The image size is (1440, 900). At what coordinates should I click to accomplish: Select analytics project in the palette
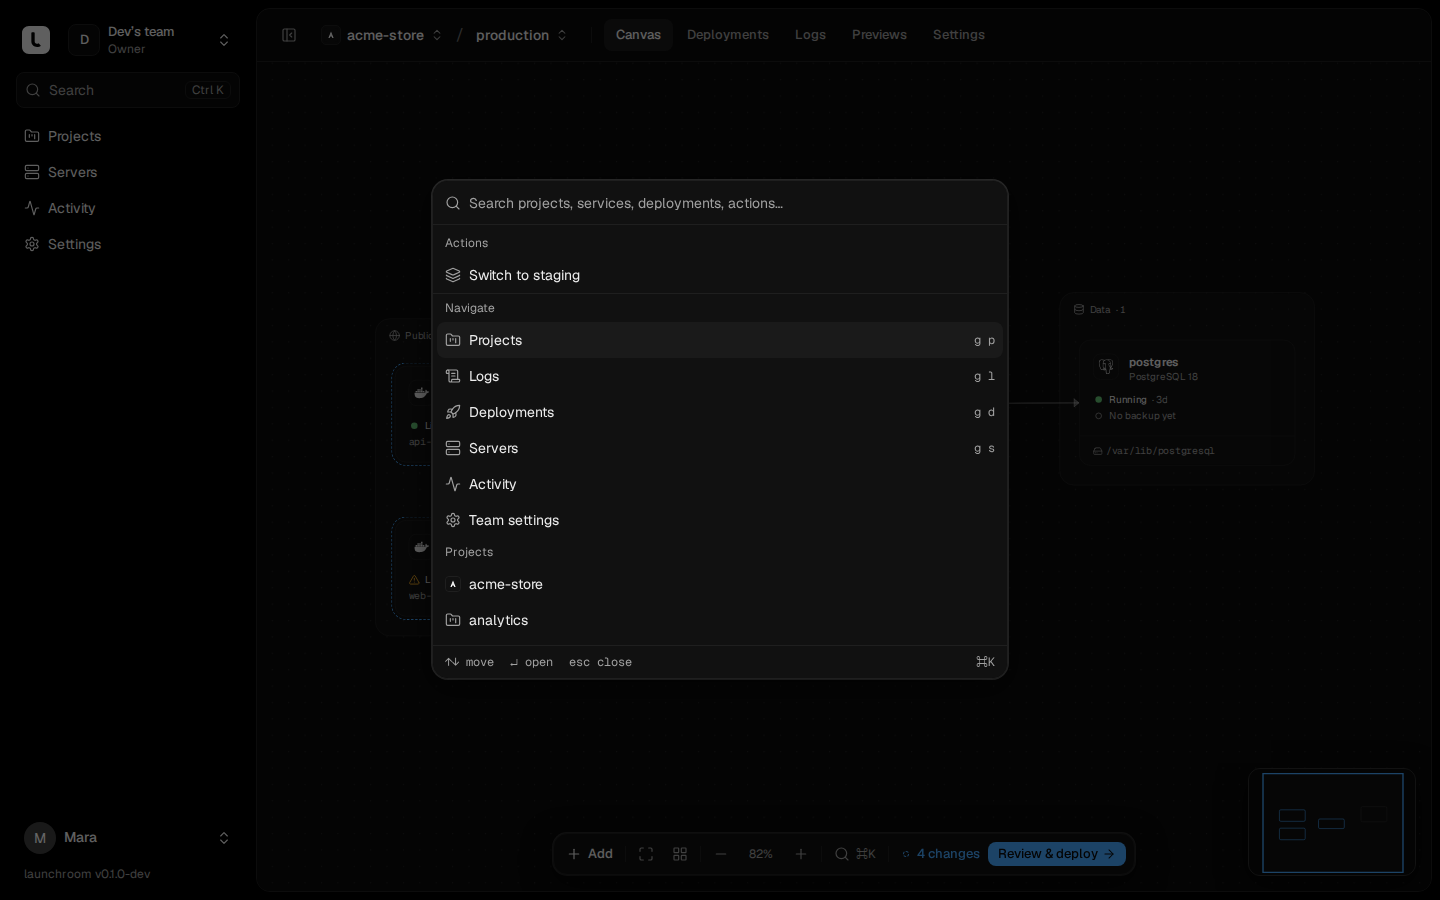pyautogui.click(x=720, y=620)
